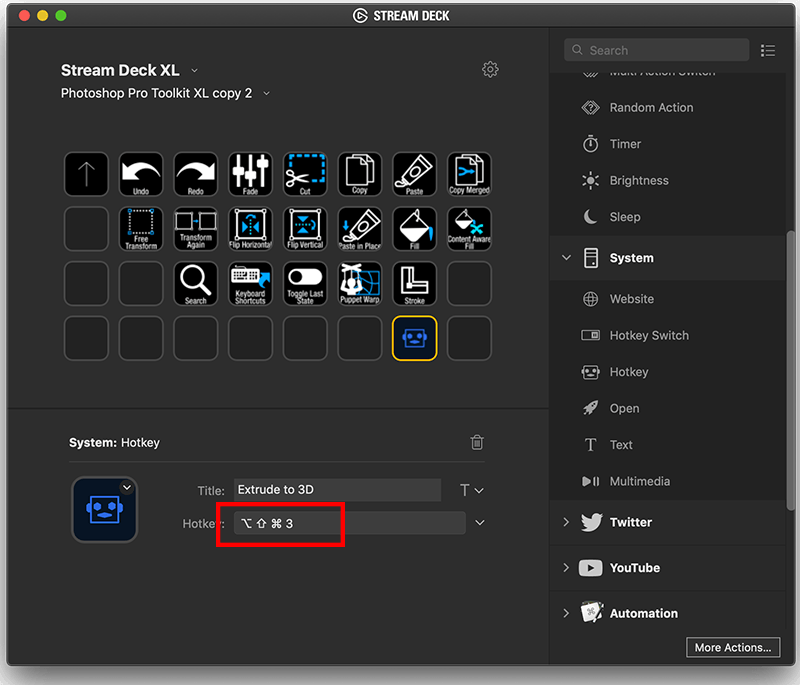
Task: Select the Content Aware Fill key
Action: [x=469, y=229]
